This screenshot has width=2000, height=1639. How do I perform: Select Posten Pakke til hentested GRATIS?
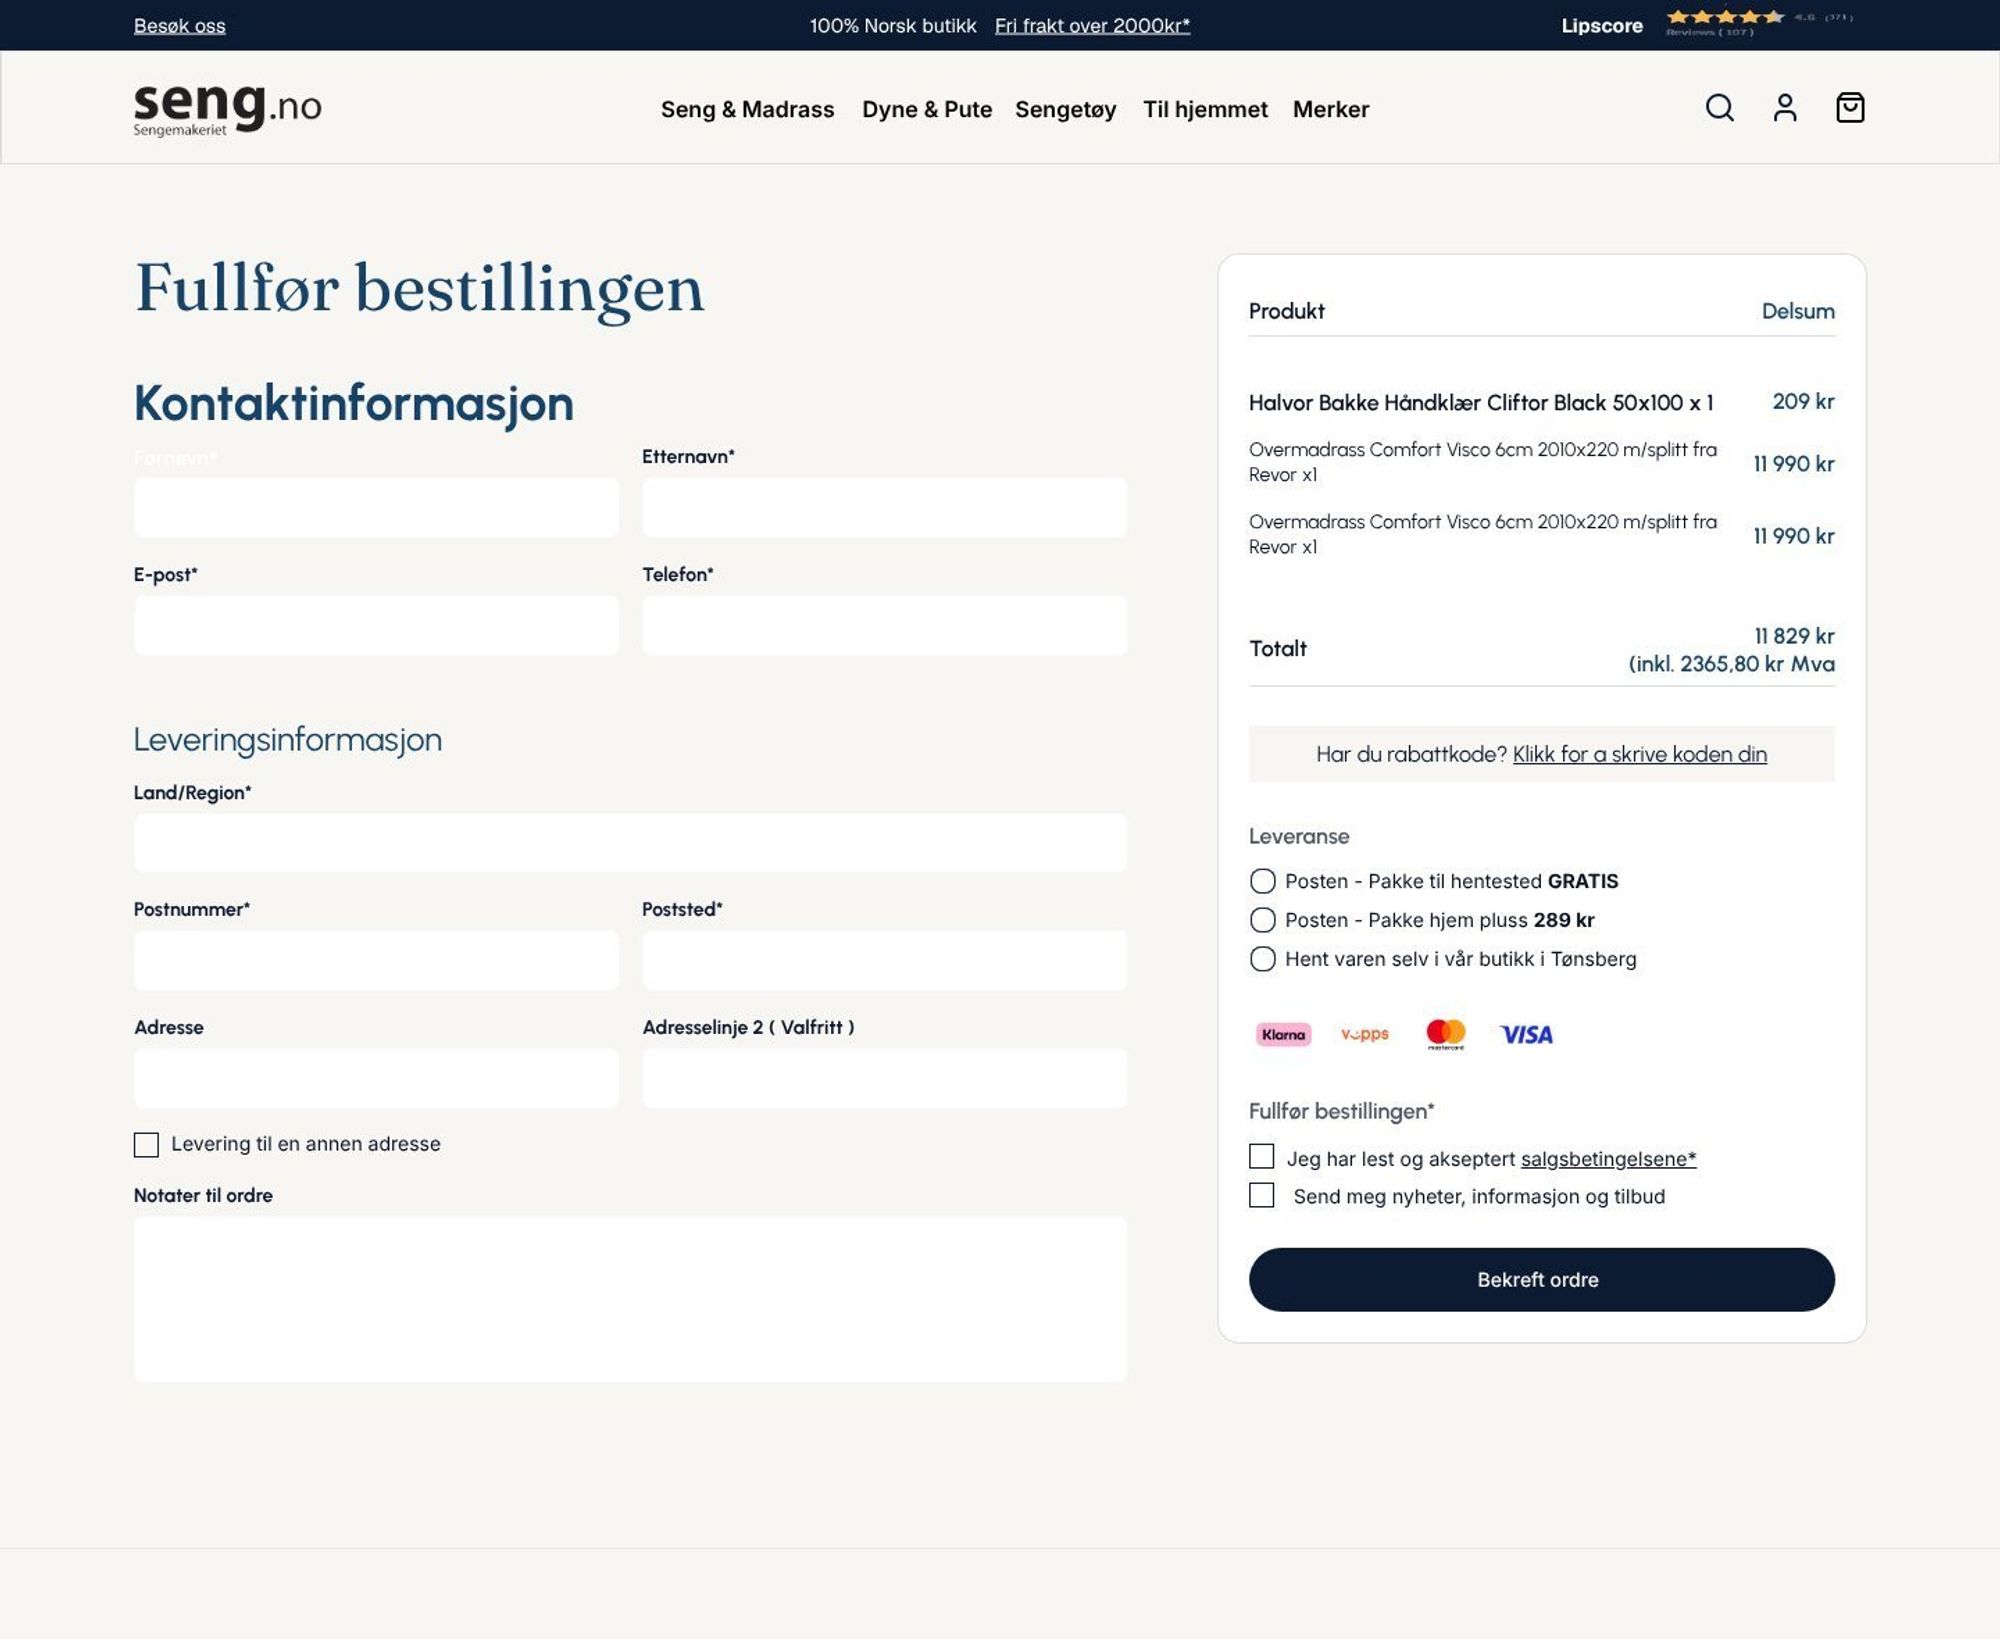click(1263, 881)
